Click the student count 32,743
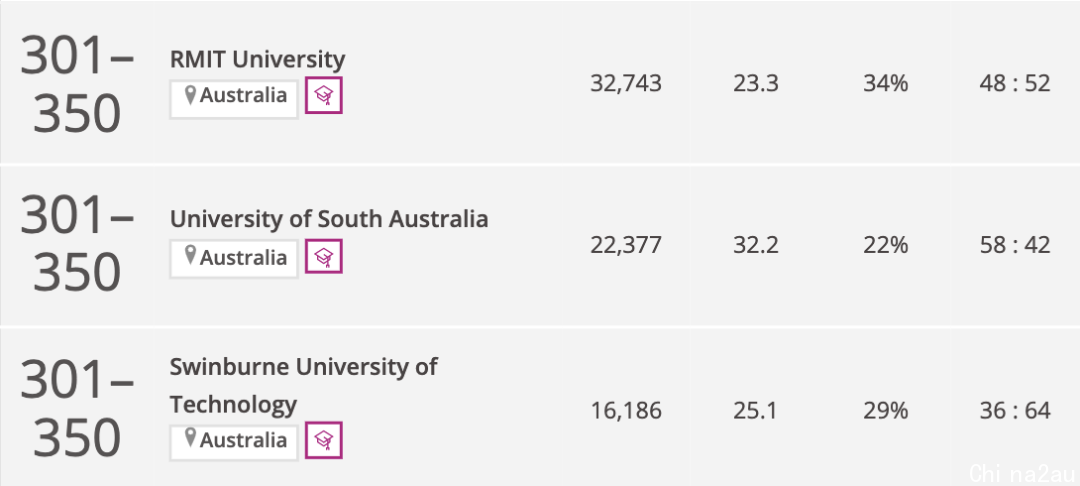This screenshot has height=486, width=1080. click(626, 83)
